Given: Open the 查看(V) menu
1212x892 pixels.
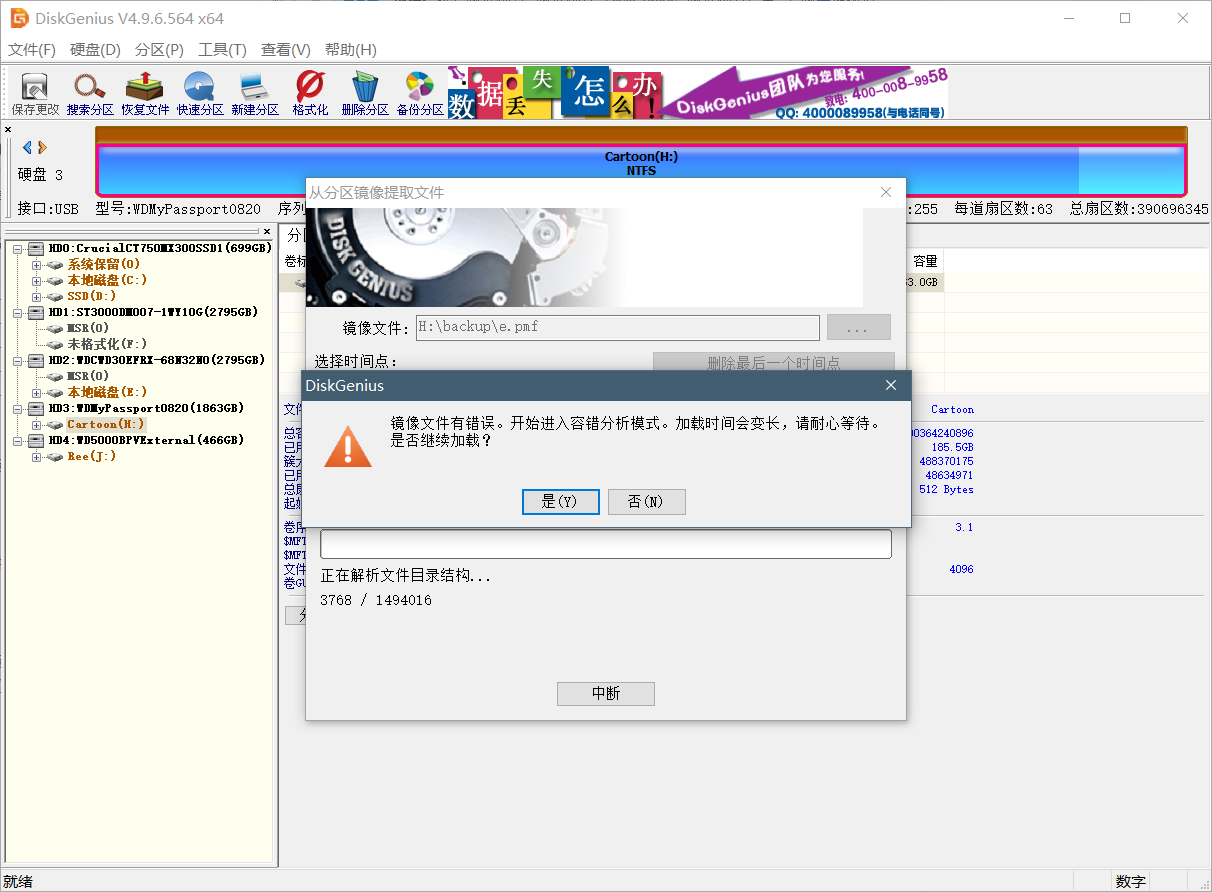Looking at the screenshot, I should click(x=286, y=50).
